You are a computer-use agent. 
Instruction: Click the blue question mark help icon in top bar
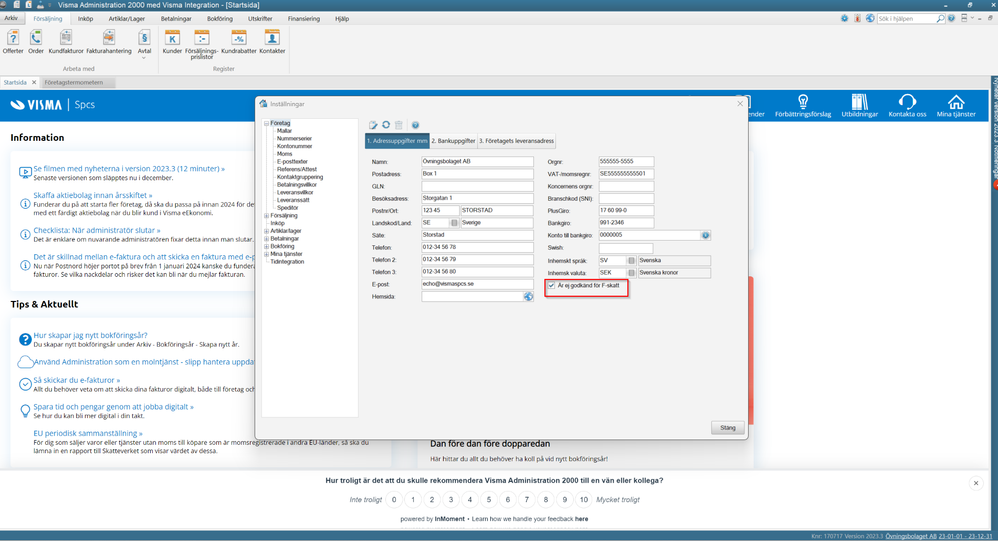click(x=951, y=18)
